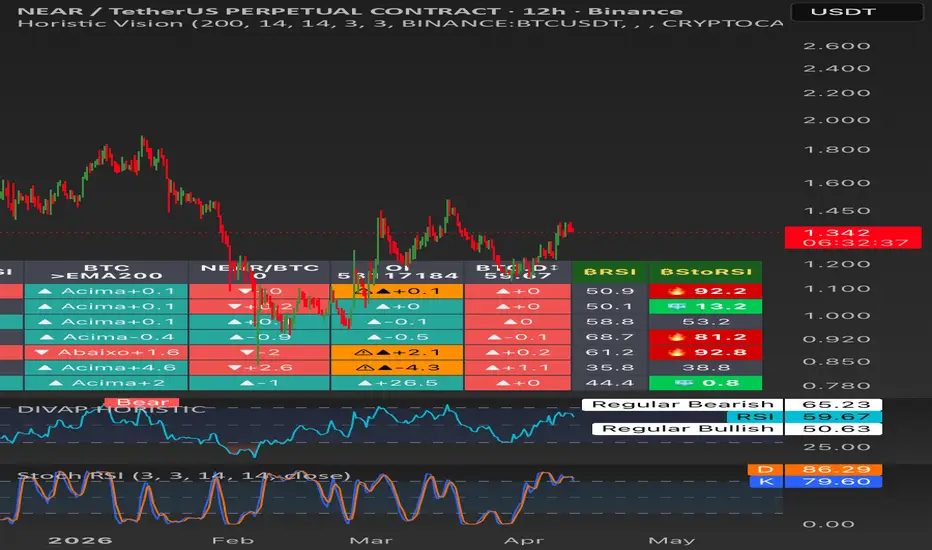
Task: Click the 1.000 price scale label
Action: coord(837,316)
